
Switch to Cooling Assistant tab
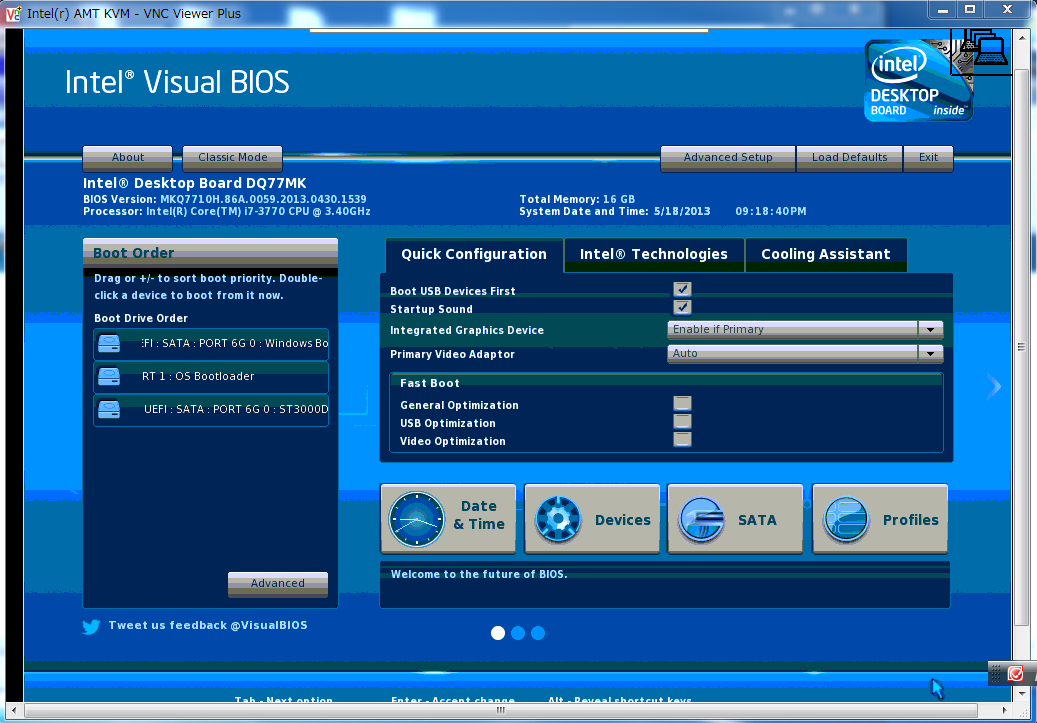(826, 255)
